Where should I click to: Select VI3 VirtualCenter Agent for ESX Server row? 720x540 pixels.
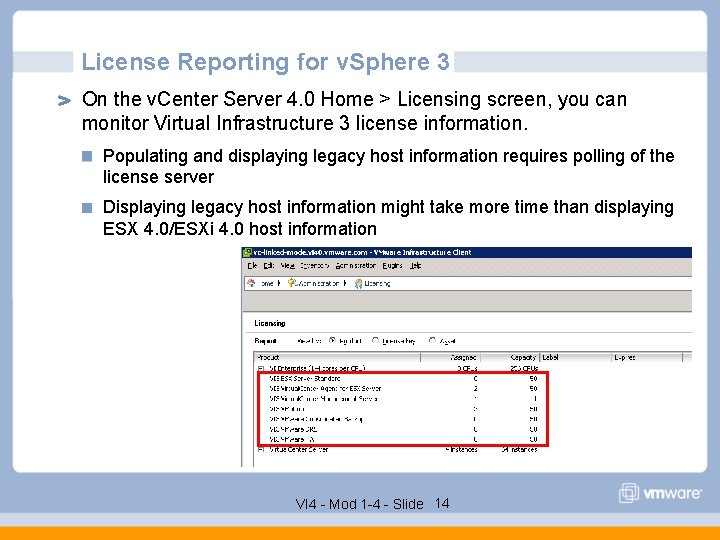pyautogui.click(x=403, y=388)
